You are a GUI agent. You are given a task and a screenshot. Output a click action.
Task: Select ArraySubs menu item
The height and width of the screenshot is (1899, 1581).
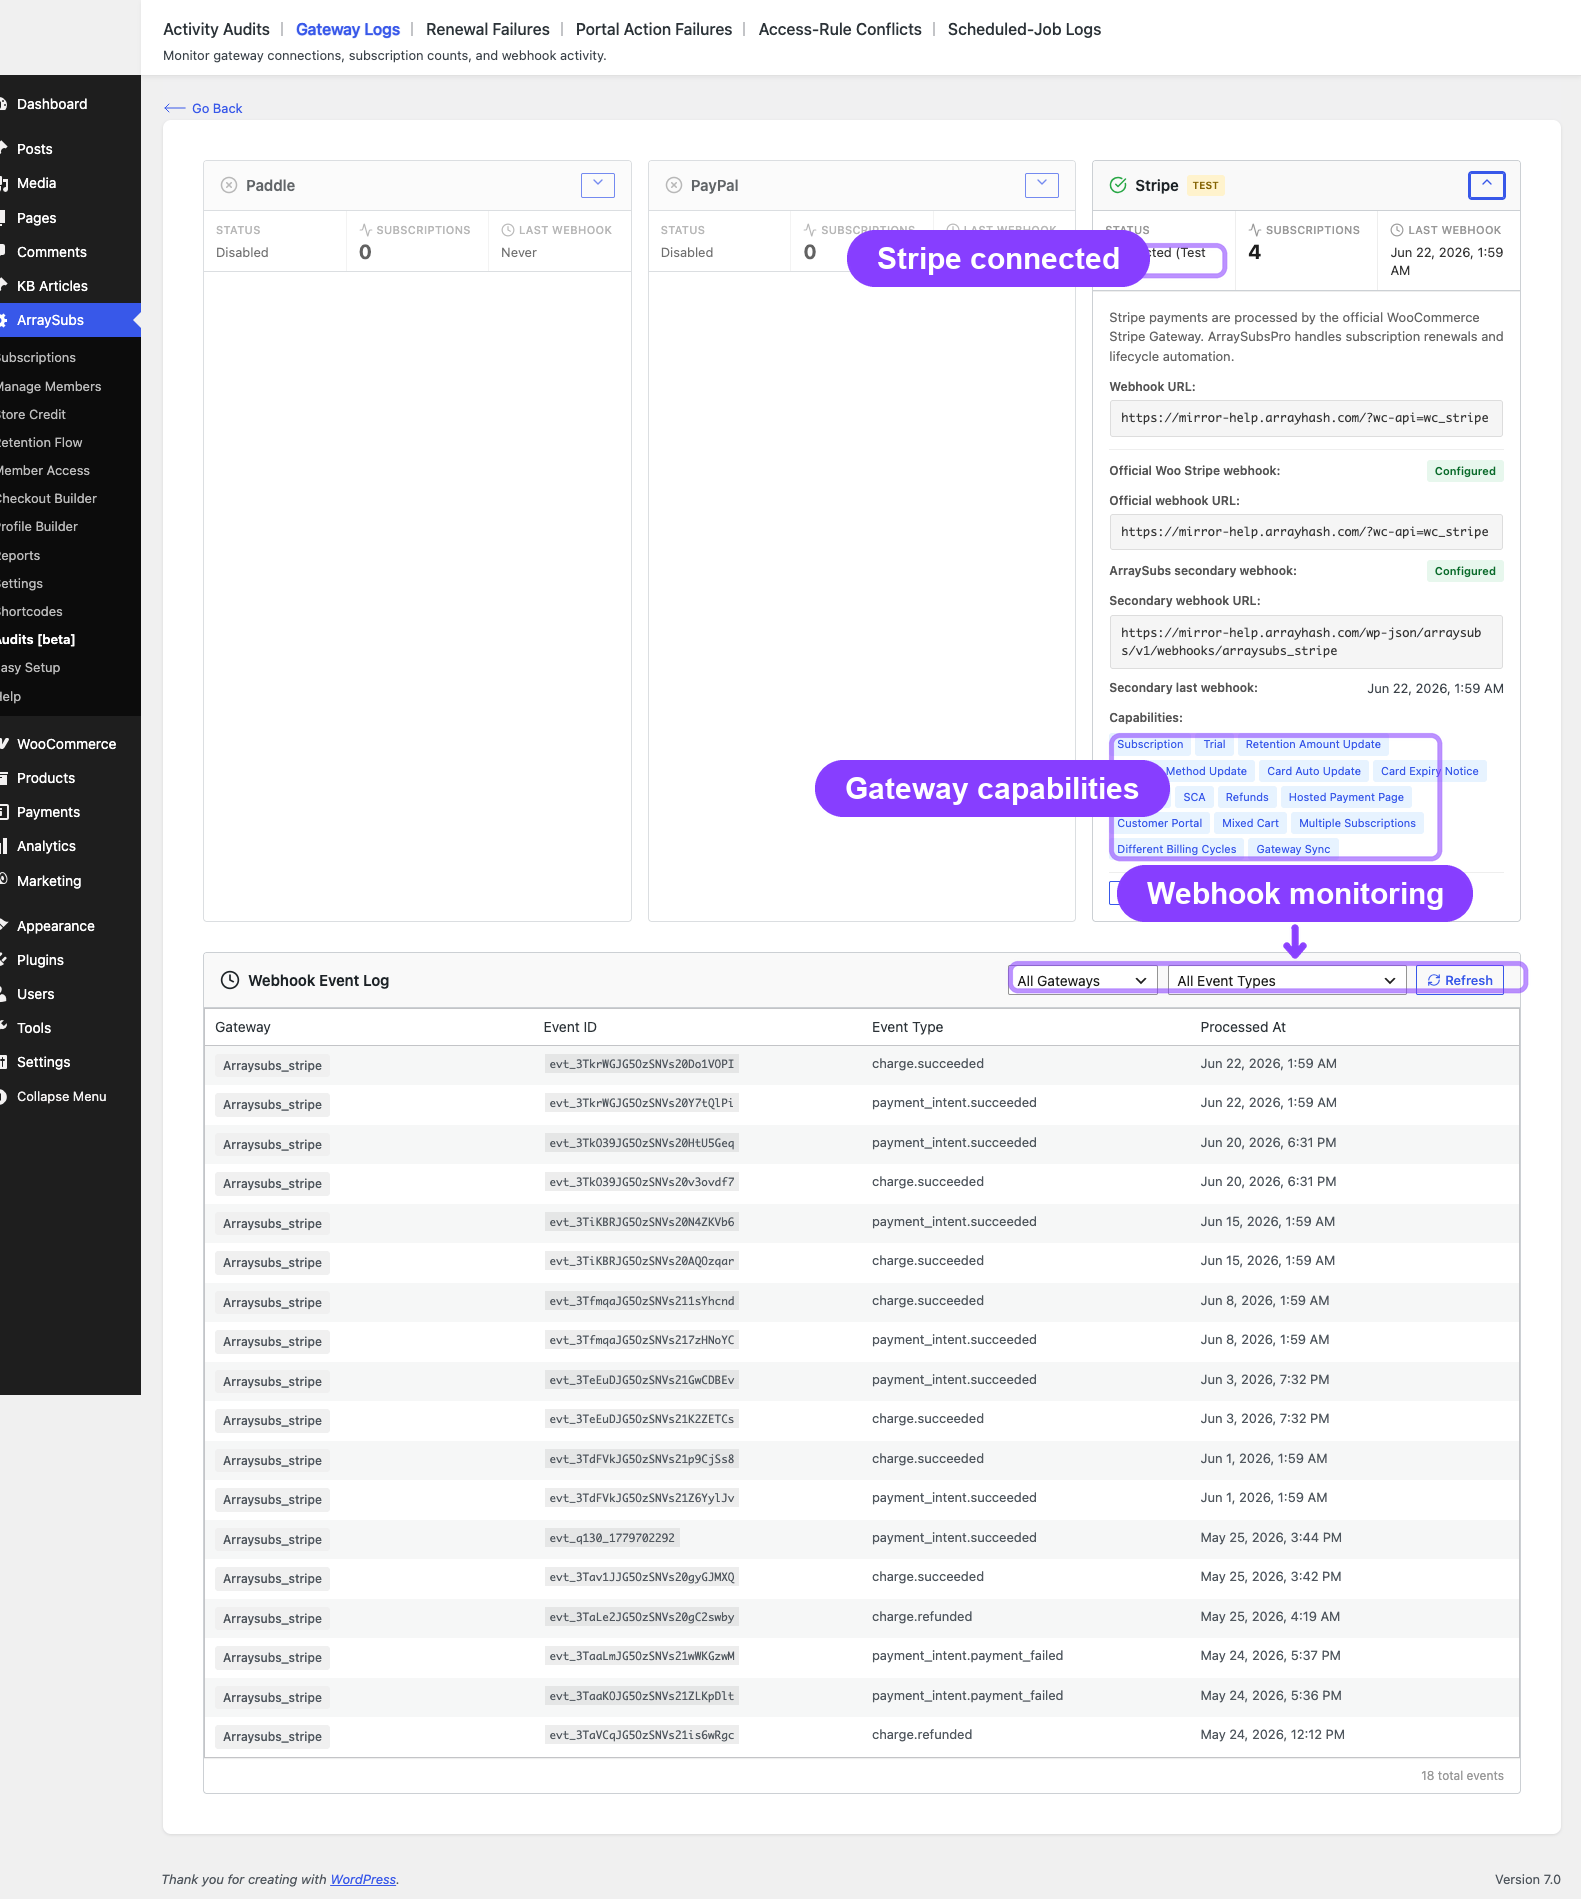70,320
